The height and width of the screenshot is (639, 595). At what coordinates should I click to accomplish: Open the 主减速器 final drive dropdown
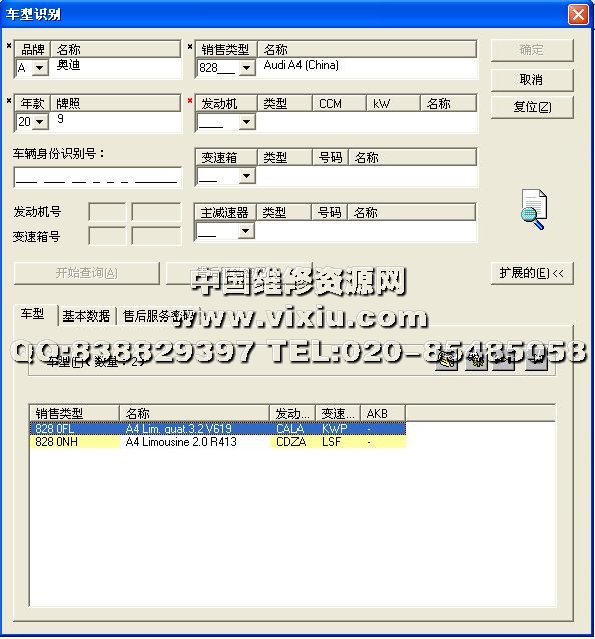coord(245,231)
